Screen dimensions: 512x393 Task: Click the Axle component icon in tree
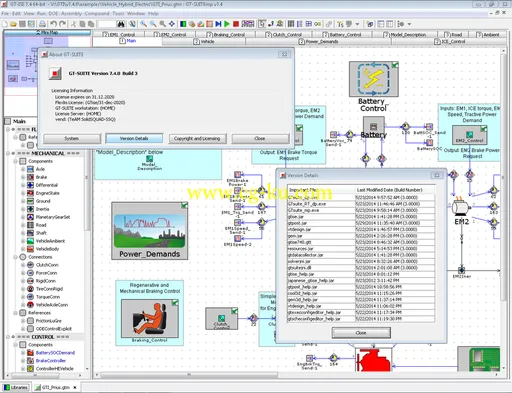[30, 169]
